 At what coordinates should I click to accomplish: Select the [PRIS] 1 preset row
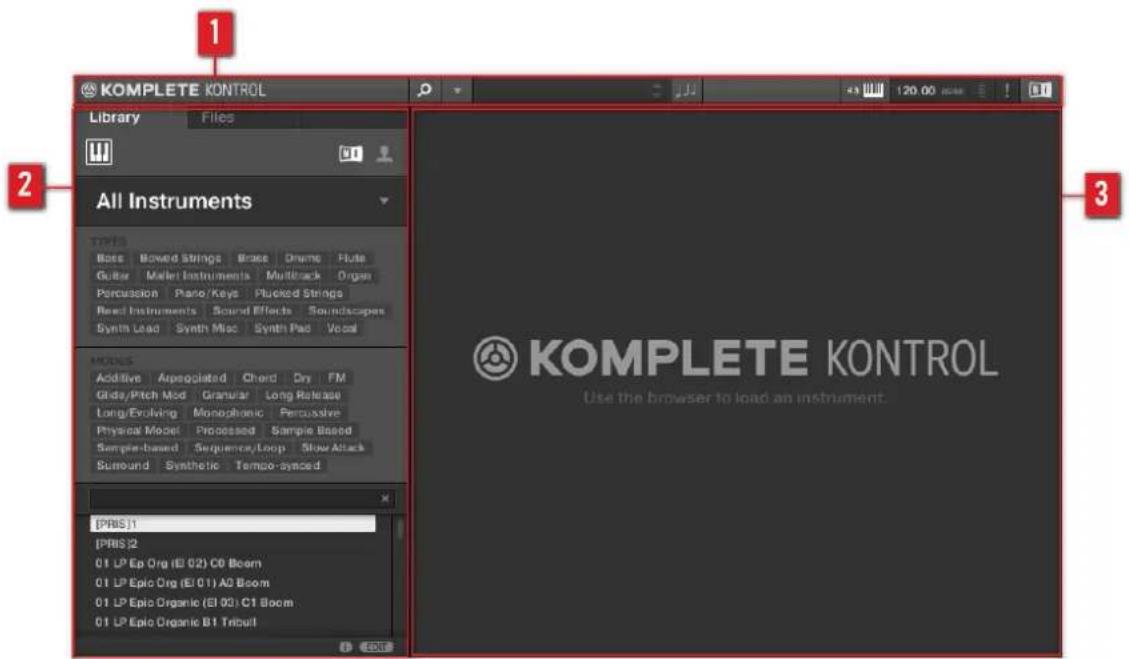pos(233,524)
